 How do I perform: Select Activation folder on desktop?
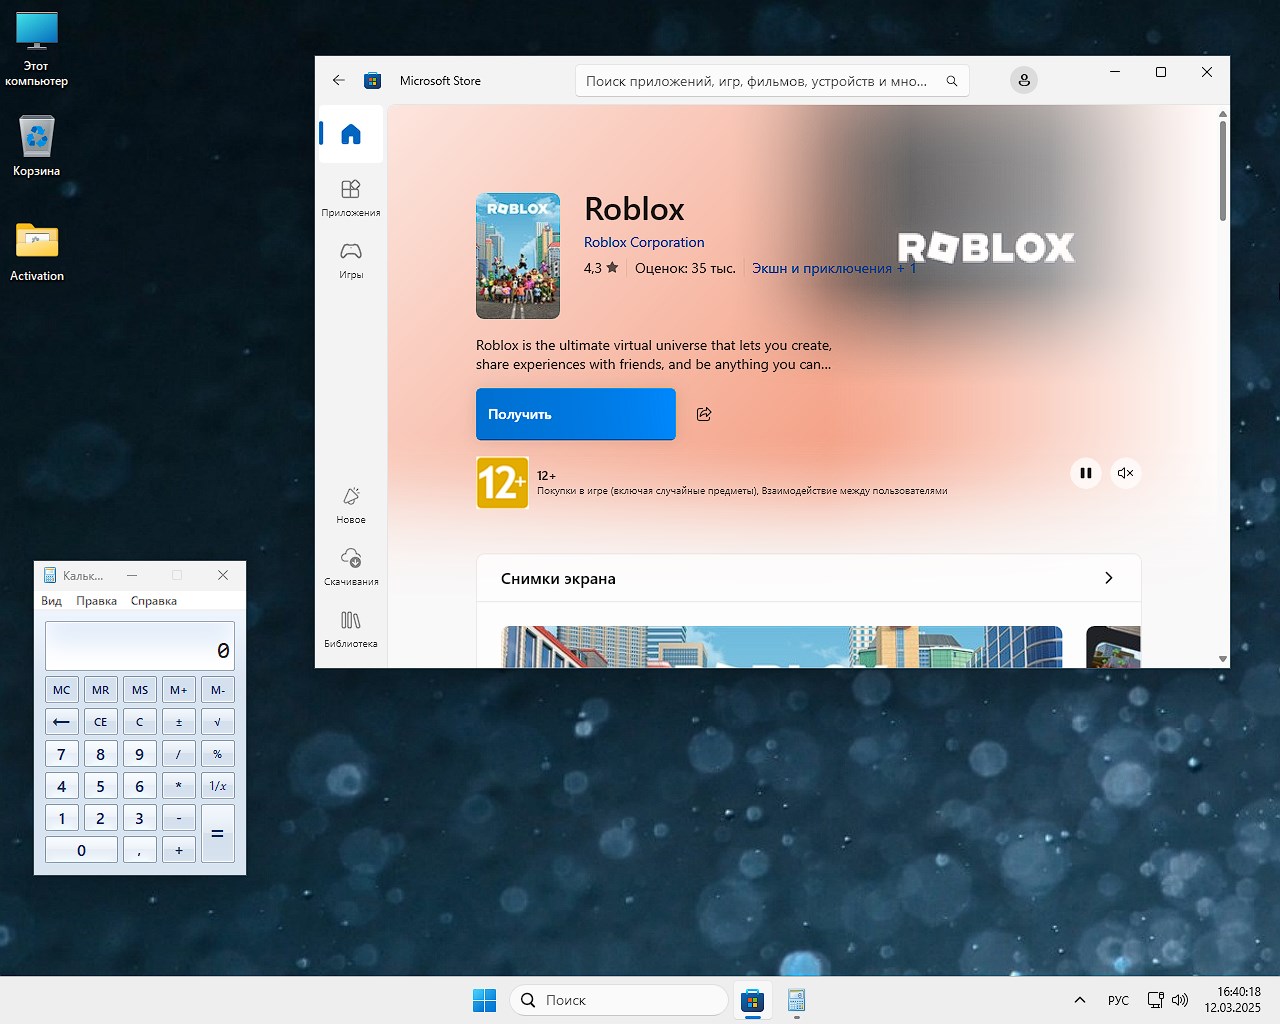pos(37,252)
